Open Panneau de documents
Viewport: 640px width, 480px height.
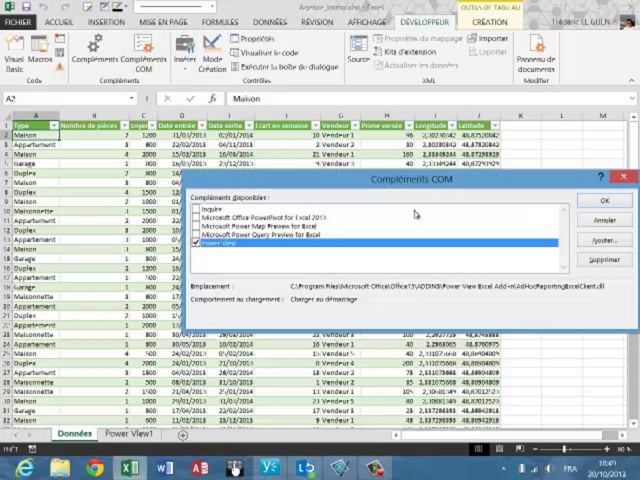point(536,53)
